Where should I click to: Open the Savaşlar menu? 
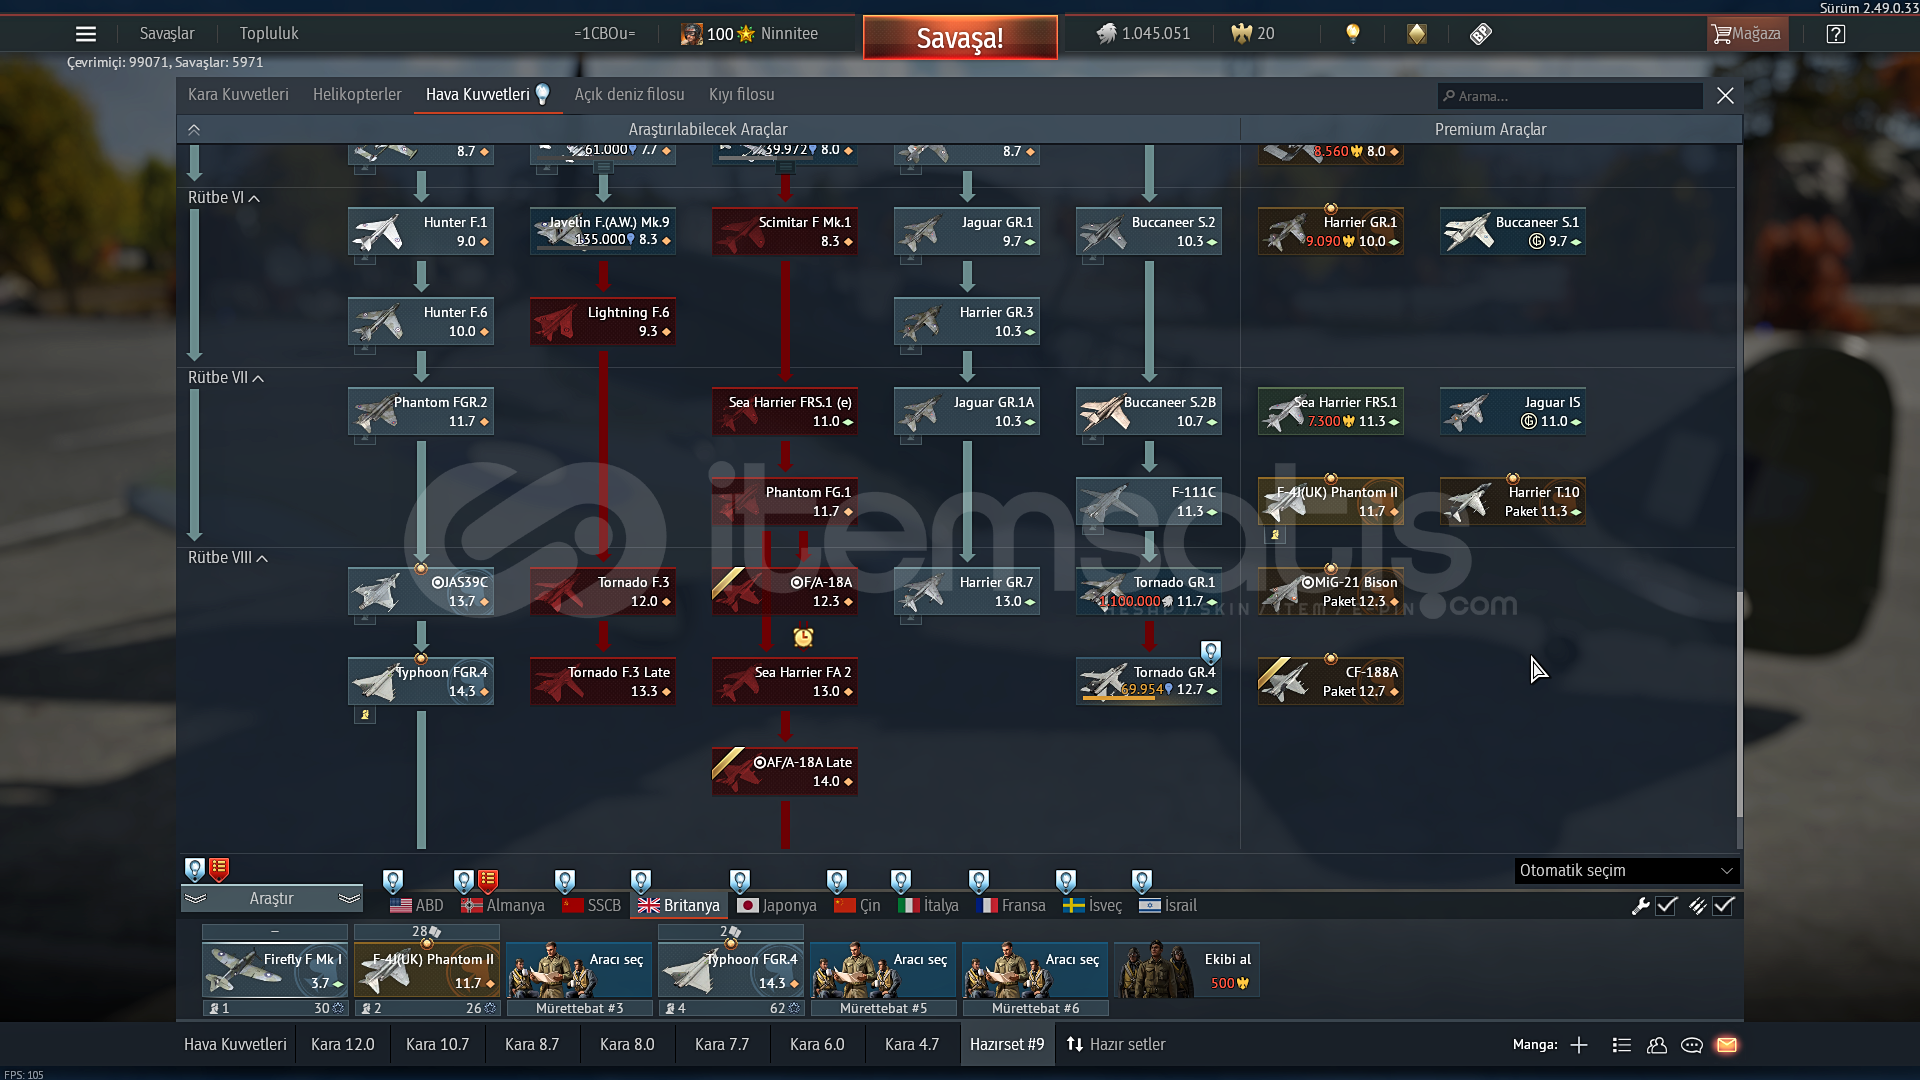pyautogui.click(x=167, y=34)
